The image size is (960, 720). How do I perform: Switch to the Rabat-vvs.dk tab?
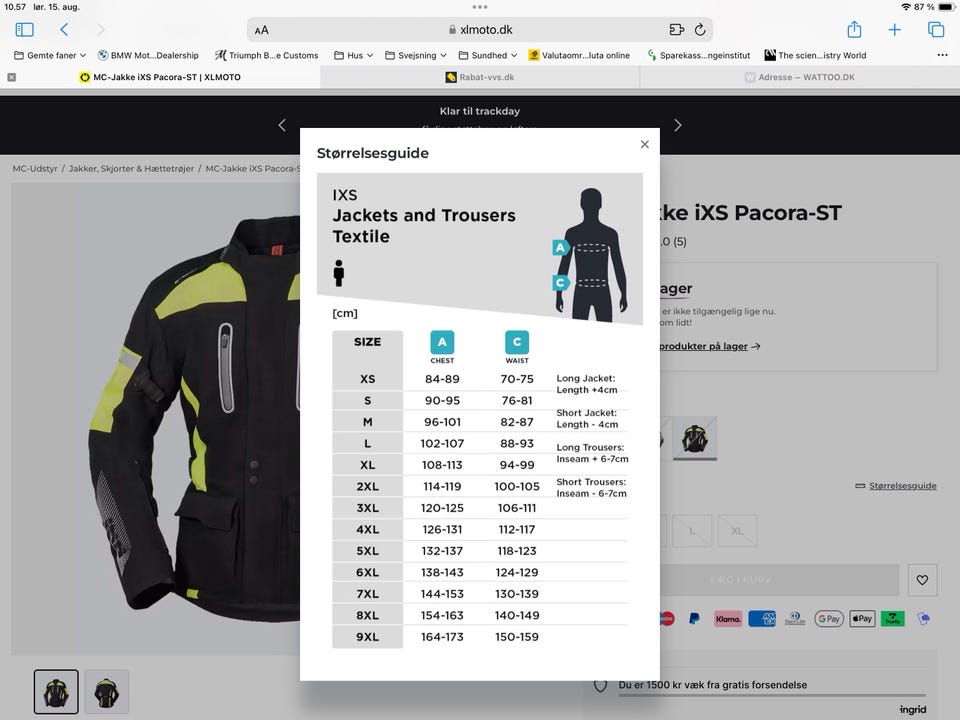[480, 77]
